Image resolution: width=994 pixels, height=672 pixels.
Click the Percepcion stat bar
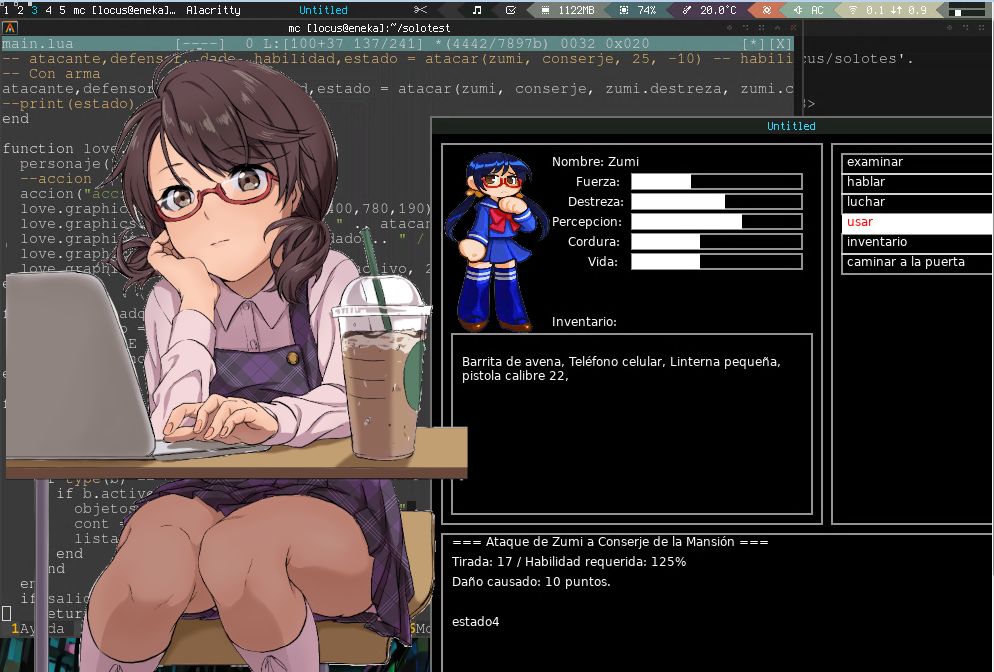(716, 222)
